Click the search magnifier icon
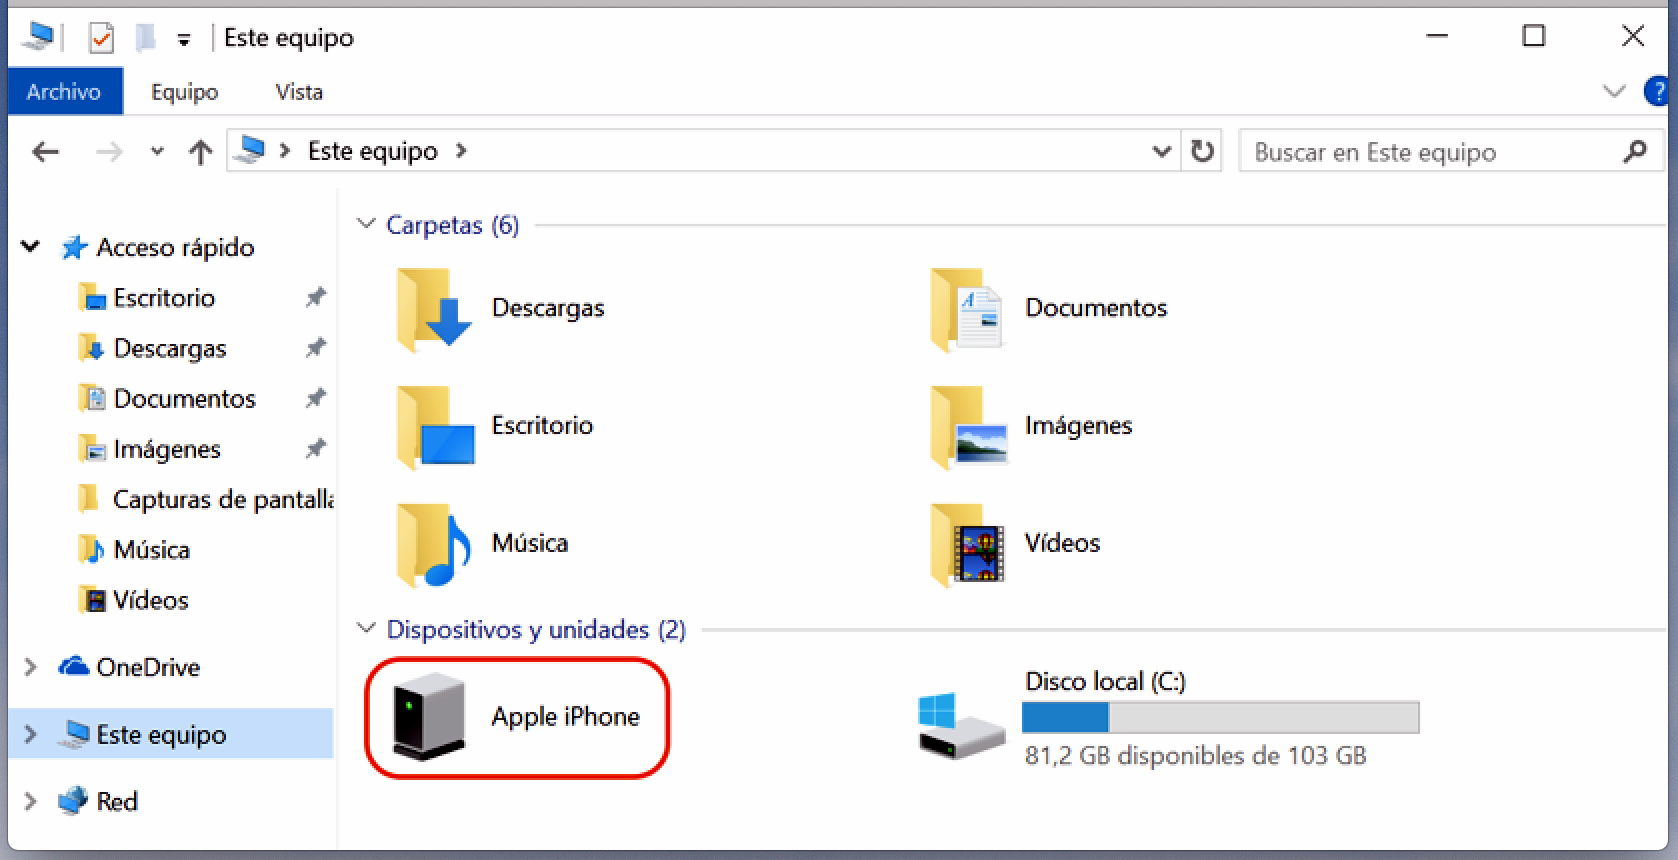The height and width of the screenshot is (860, 1678). click(1635, 152)
